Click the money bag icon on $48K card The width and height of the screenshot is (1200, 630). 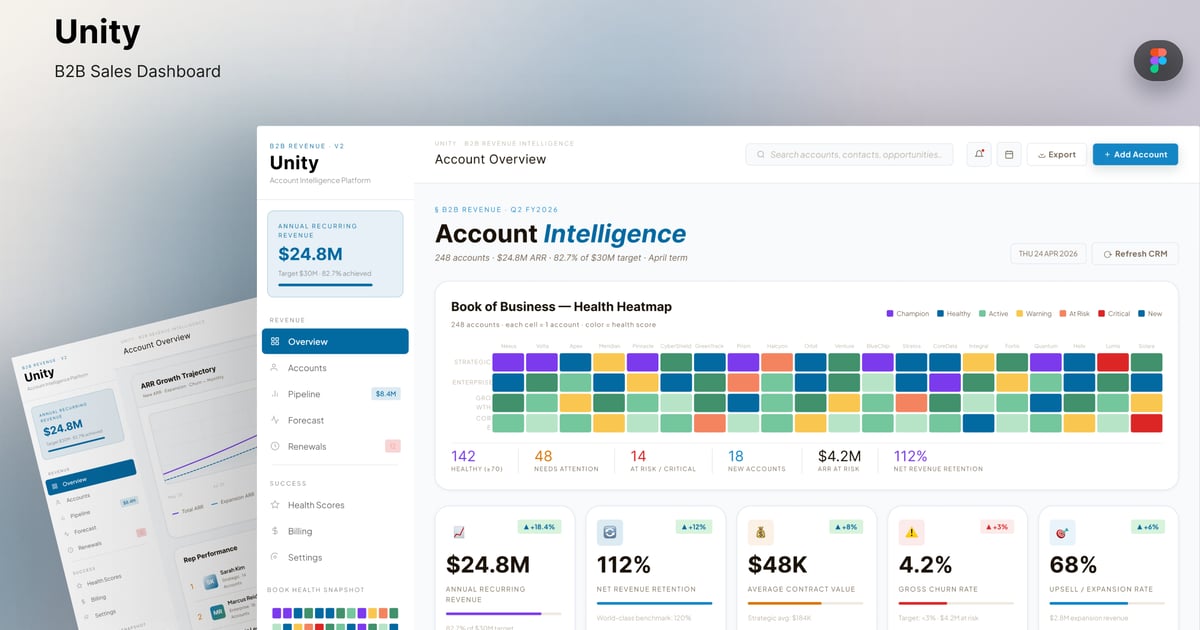(761, 532)
